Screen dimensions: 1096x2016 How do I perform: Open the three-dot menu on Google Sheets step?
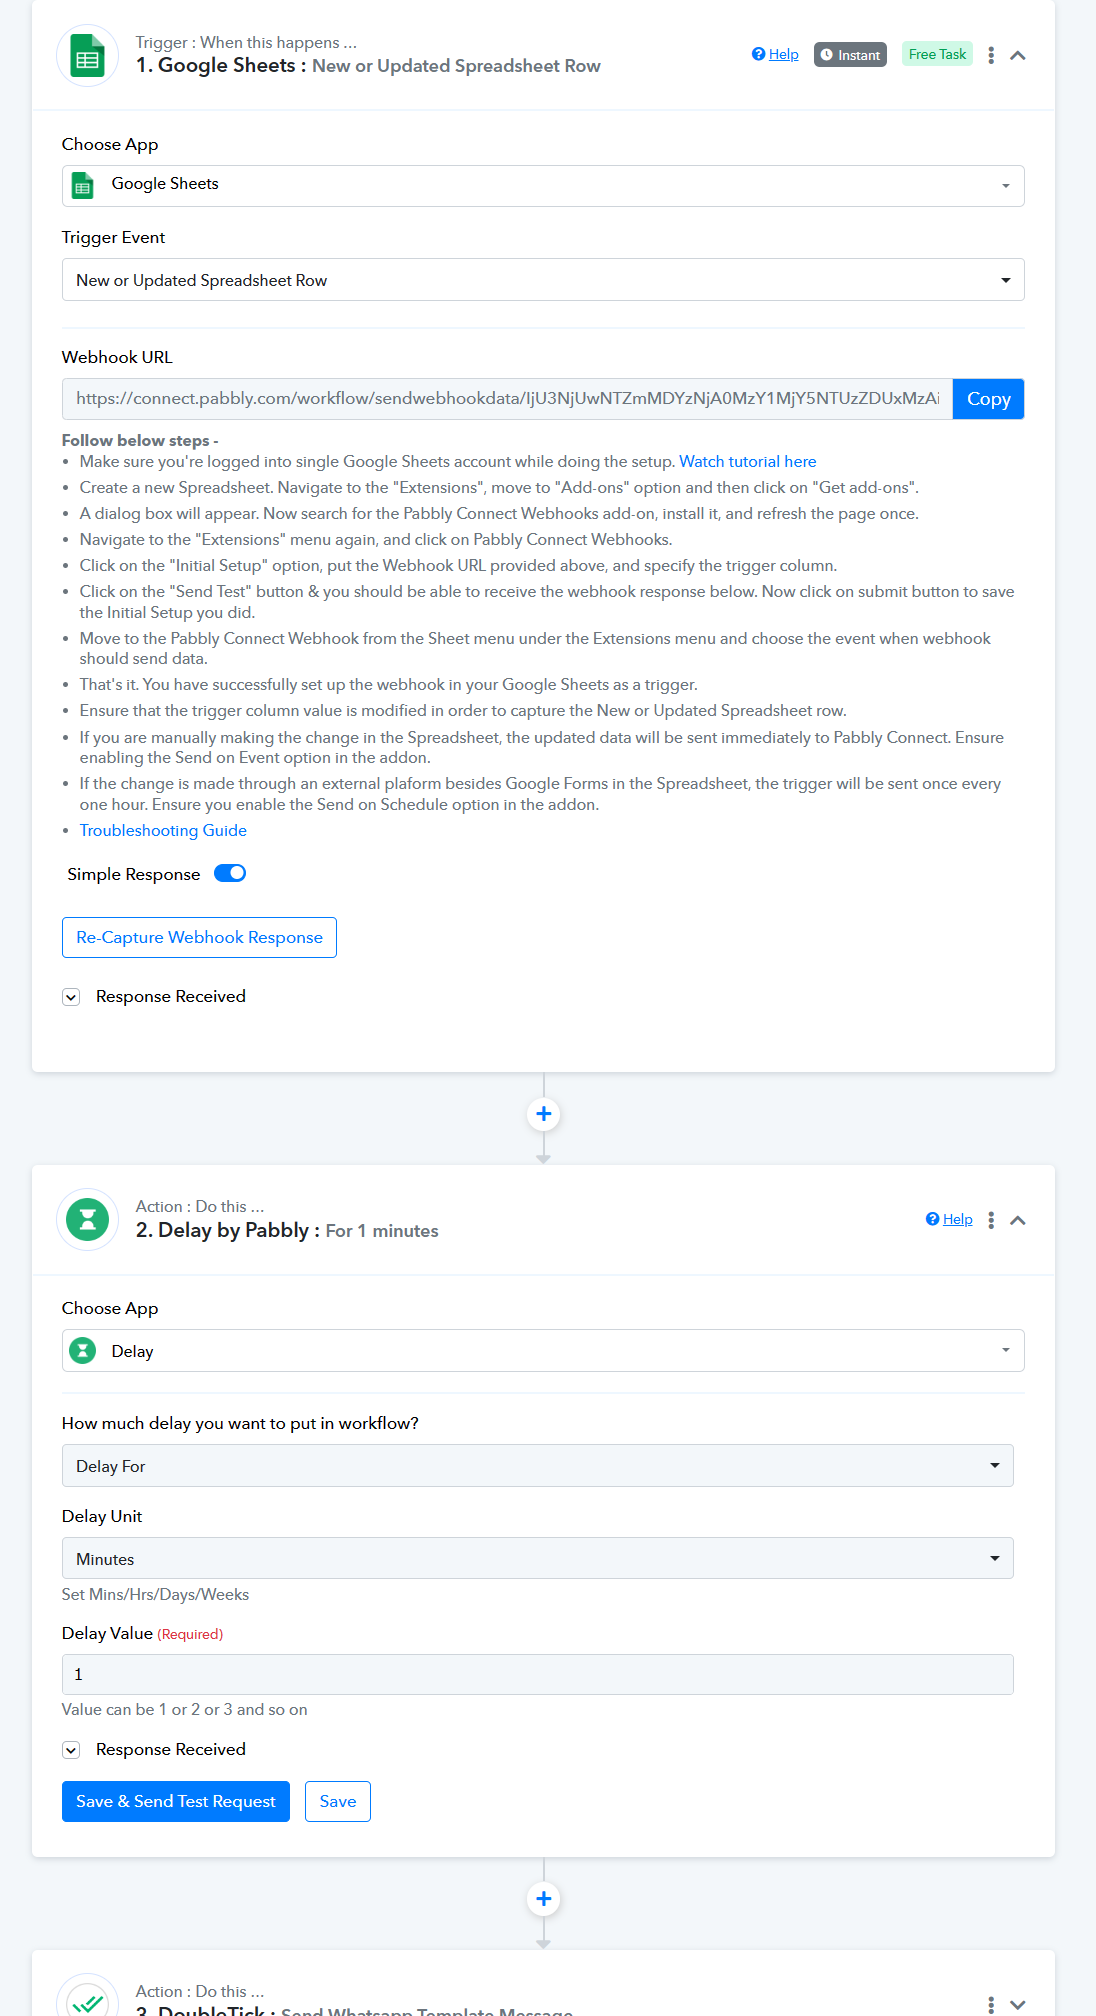tap(991, 55)
